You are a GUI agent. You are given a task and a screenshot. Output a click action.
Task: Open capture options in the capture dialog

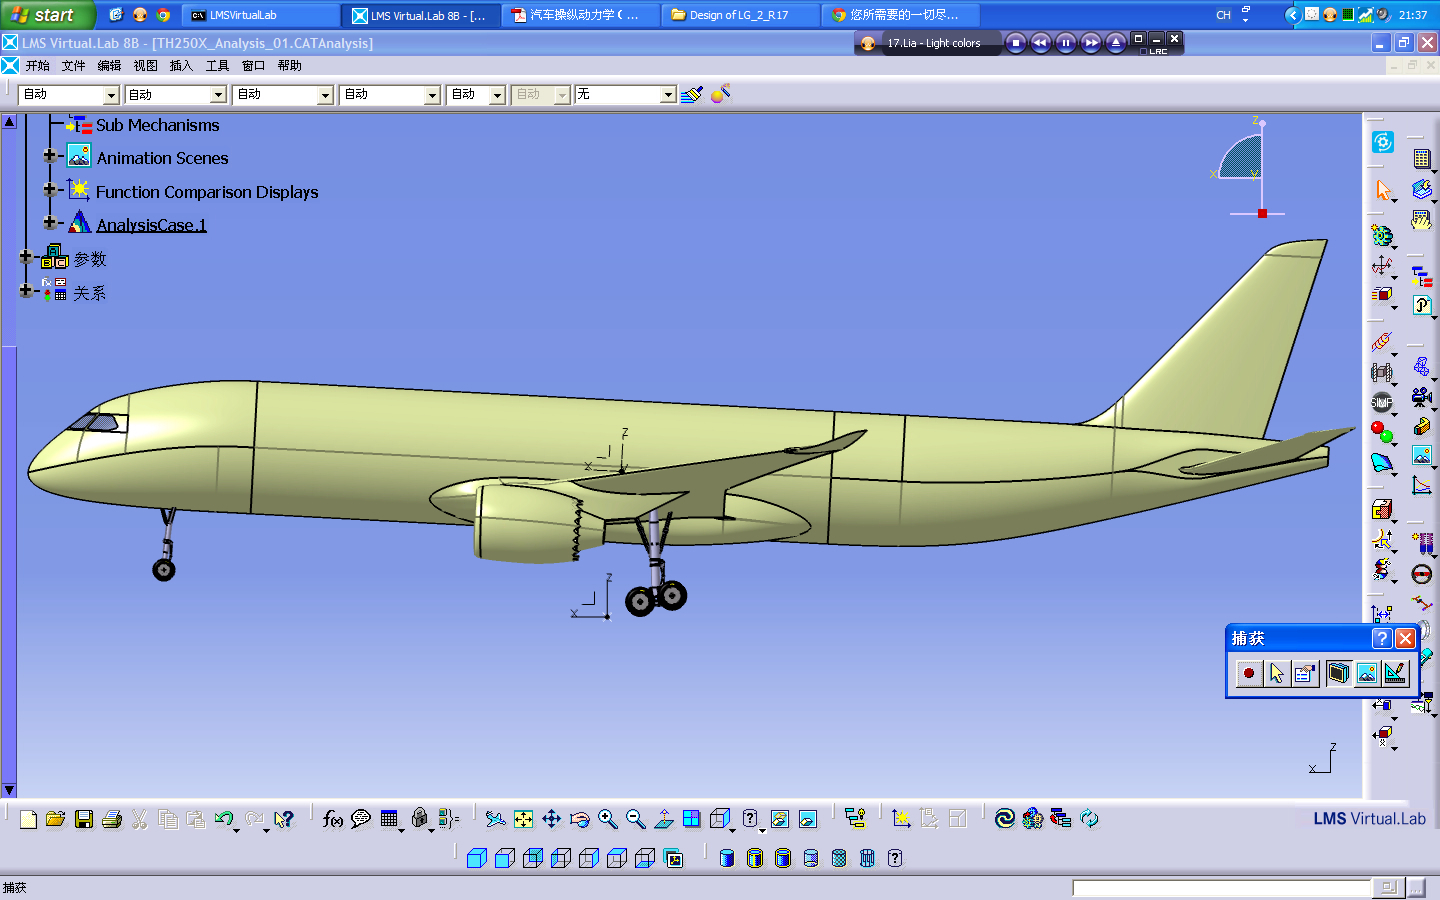(x=1305, y=674)
